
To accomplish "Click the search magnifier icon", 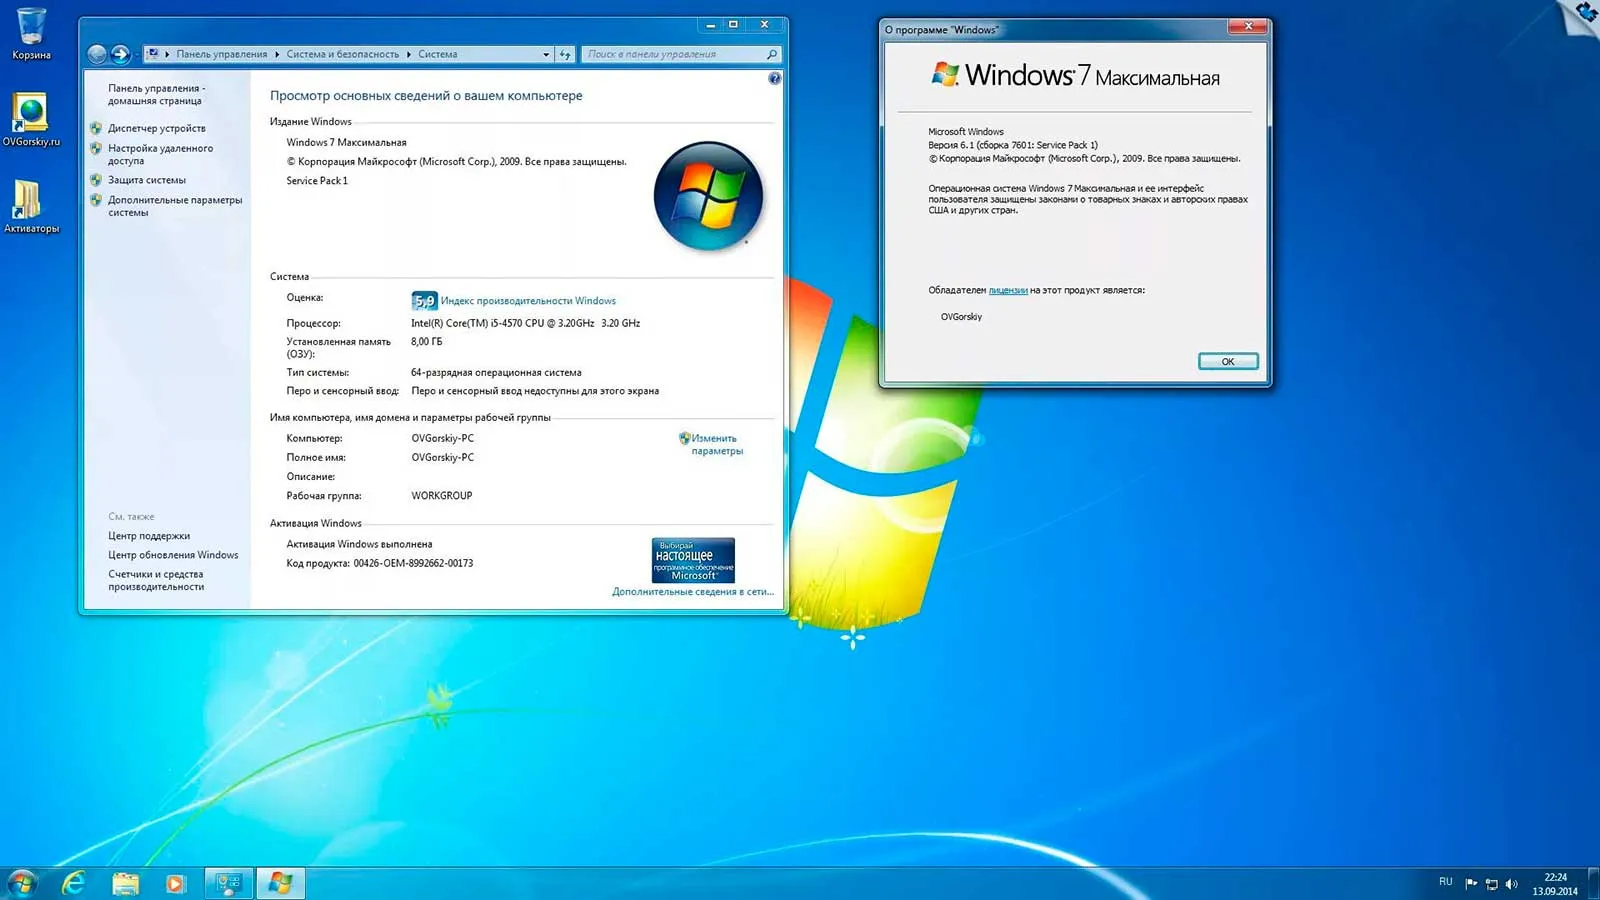I will coord(771,54).
